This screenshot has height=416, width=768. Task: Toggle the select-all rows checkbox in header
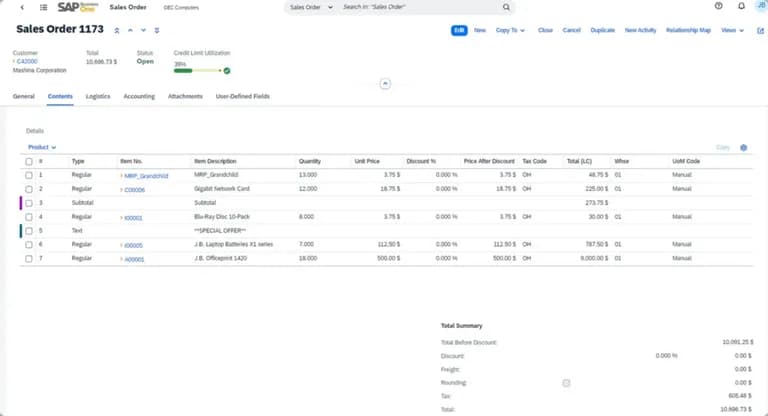coord(29,161)
